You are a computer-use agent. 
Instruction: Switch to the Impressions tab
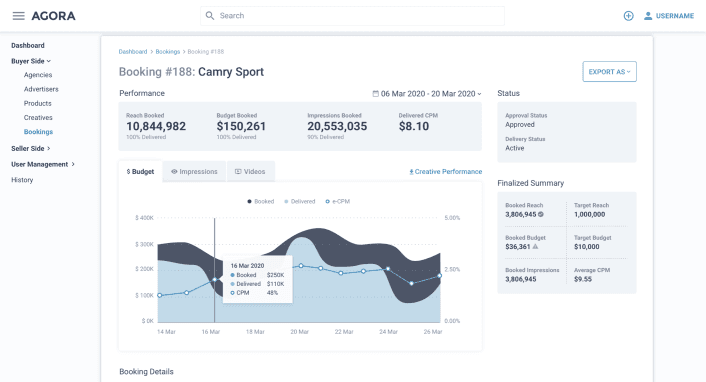[x=194, y=172]
